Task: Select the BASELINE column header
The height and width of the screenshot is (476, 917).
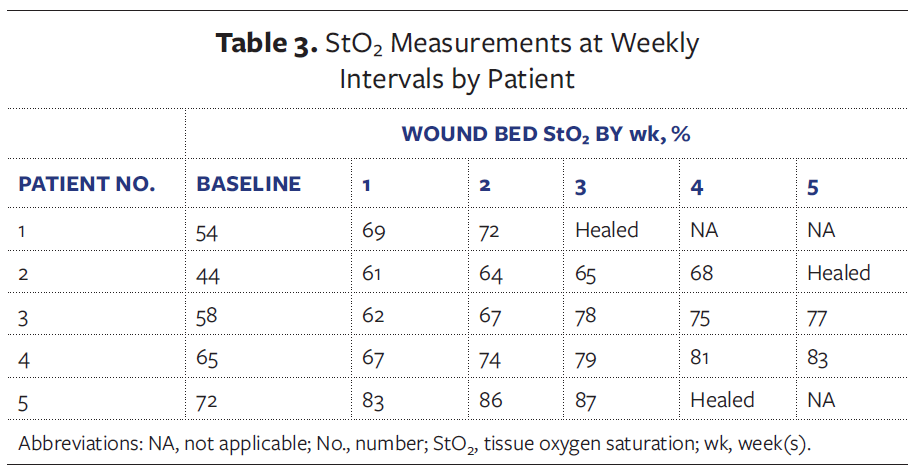Action: (249, 184)
